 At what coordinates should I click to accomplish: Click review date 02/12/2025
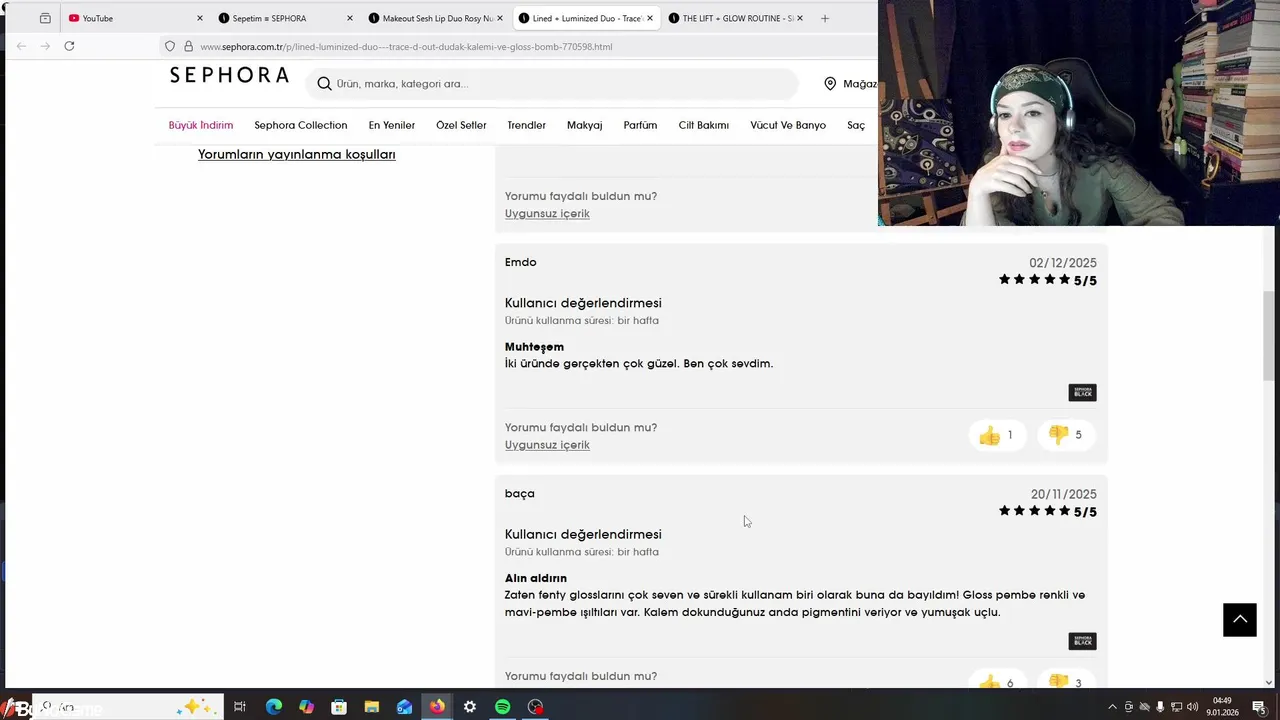(1063, 263)
